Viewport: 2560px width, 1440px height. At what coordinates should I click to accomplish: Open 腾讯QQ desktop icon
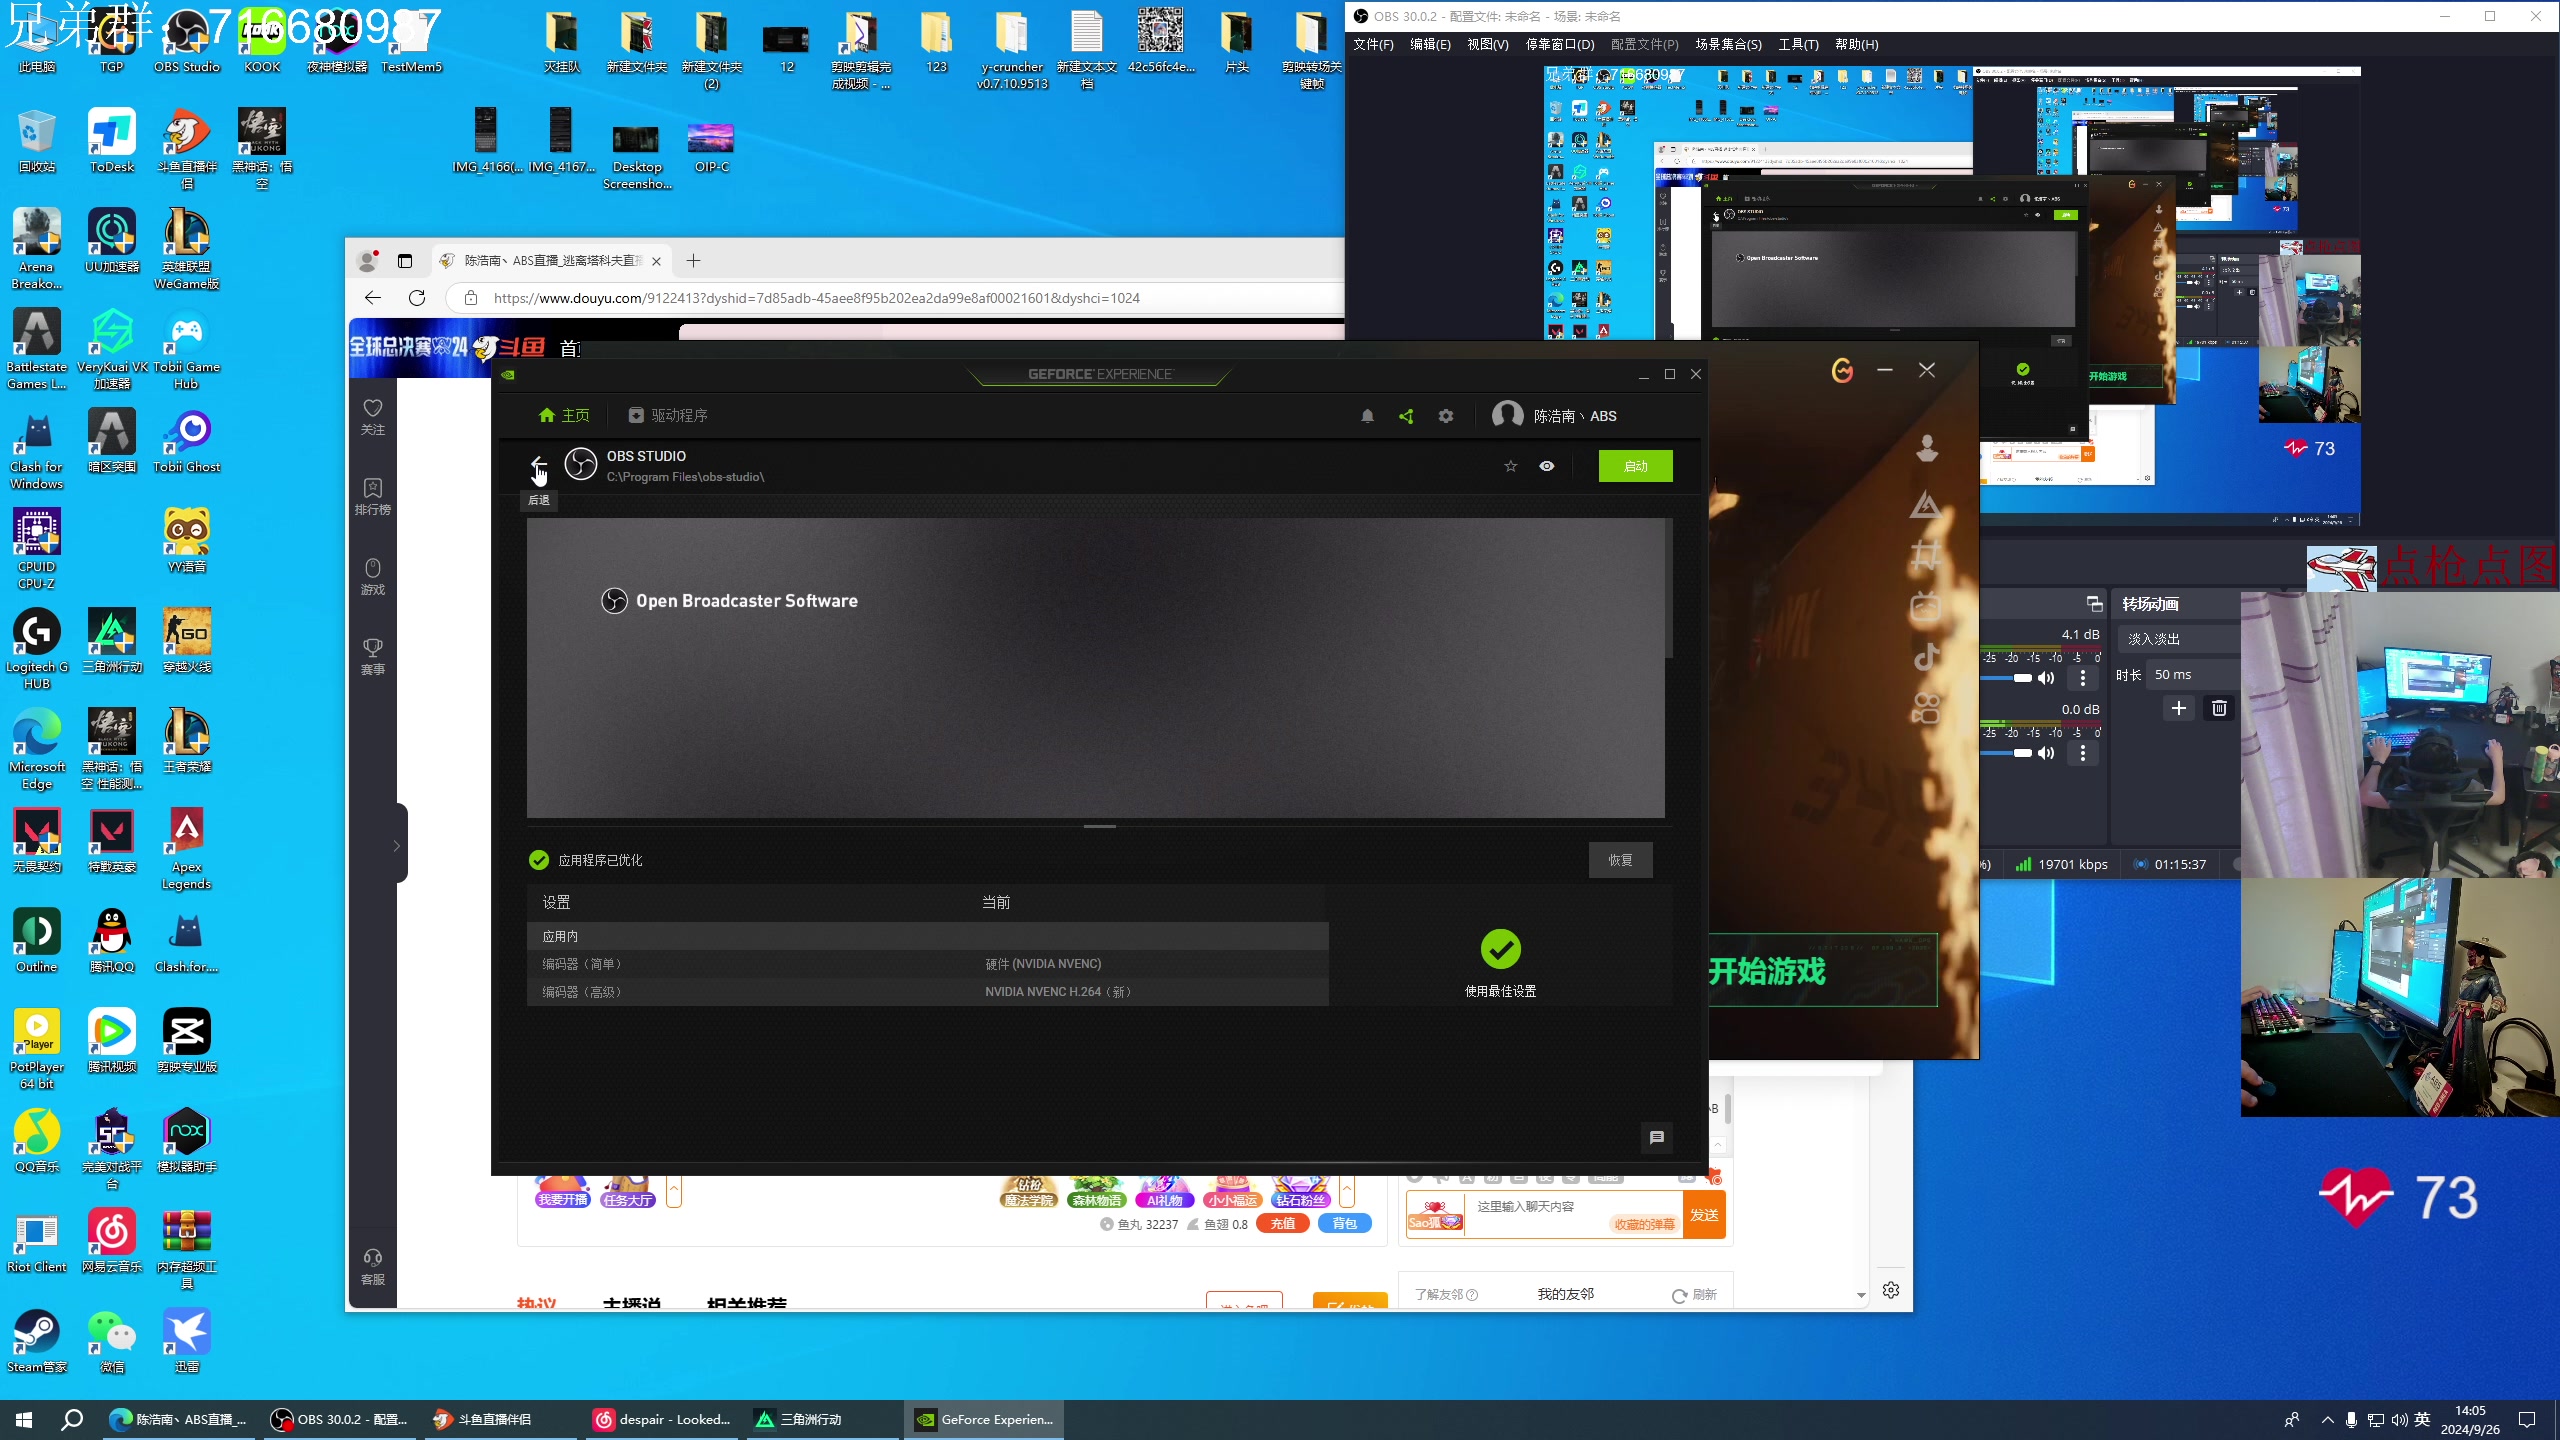click(x=112, y=942)
